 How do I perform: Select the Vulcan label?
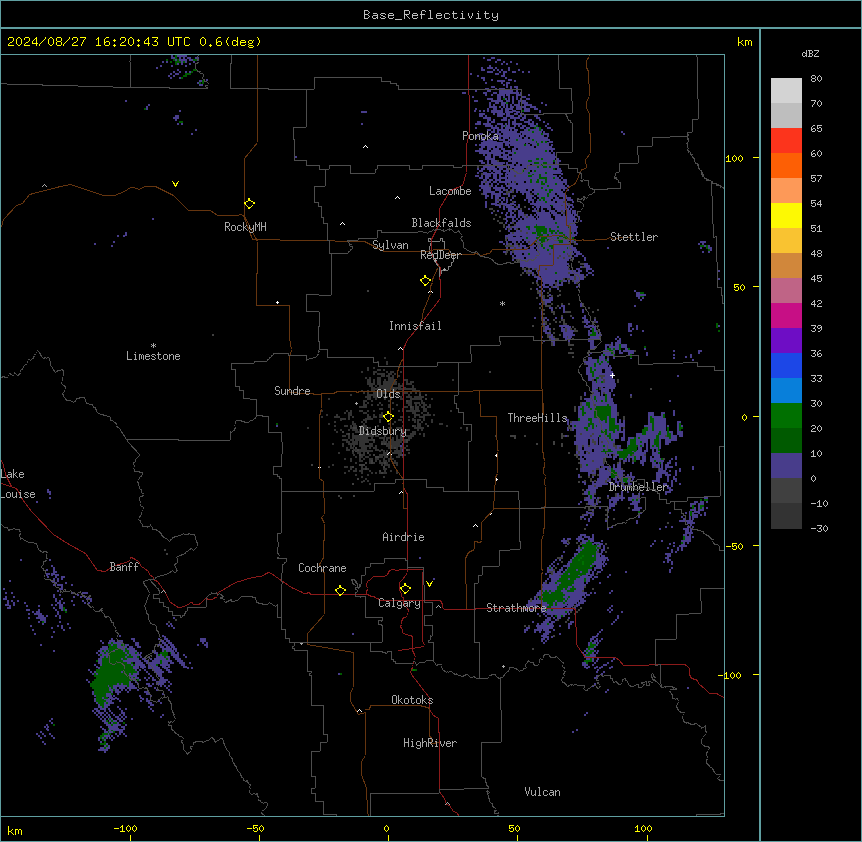point(543,792)
